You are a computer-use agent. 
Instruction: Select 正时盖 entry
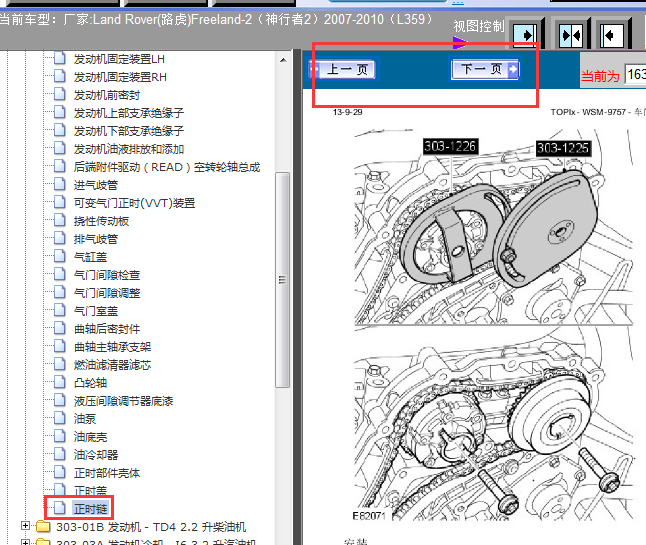(90, 490)
